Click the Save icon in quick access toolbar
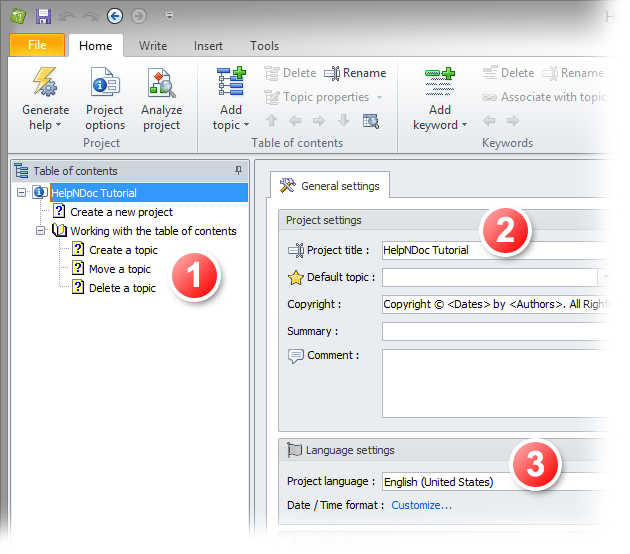 click(x=43, y=16)
